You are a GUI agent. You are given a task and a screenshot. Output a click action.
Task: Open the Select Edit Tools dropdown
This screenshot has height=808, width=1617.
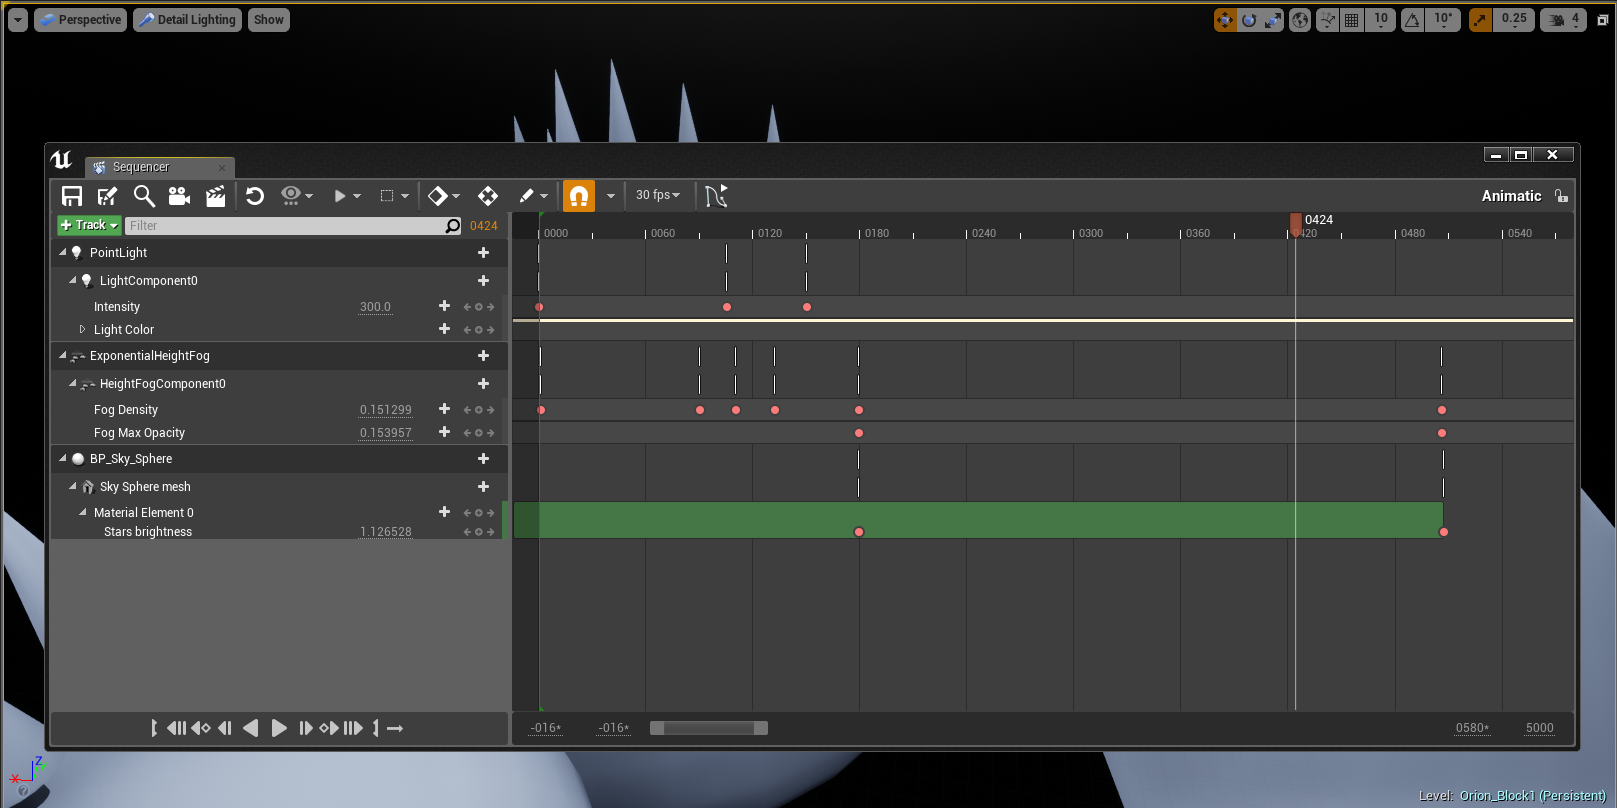tap(394, 196)
